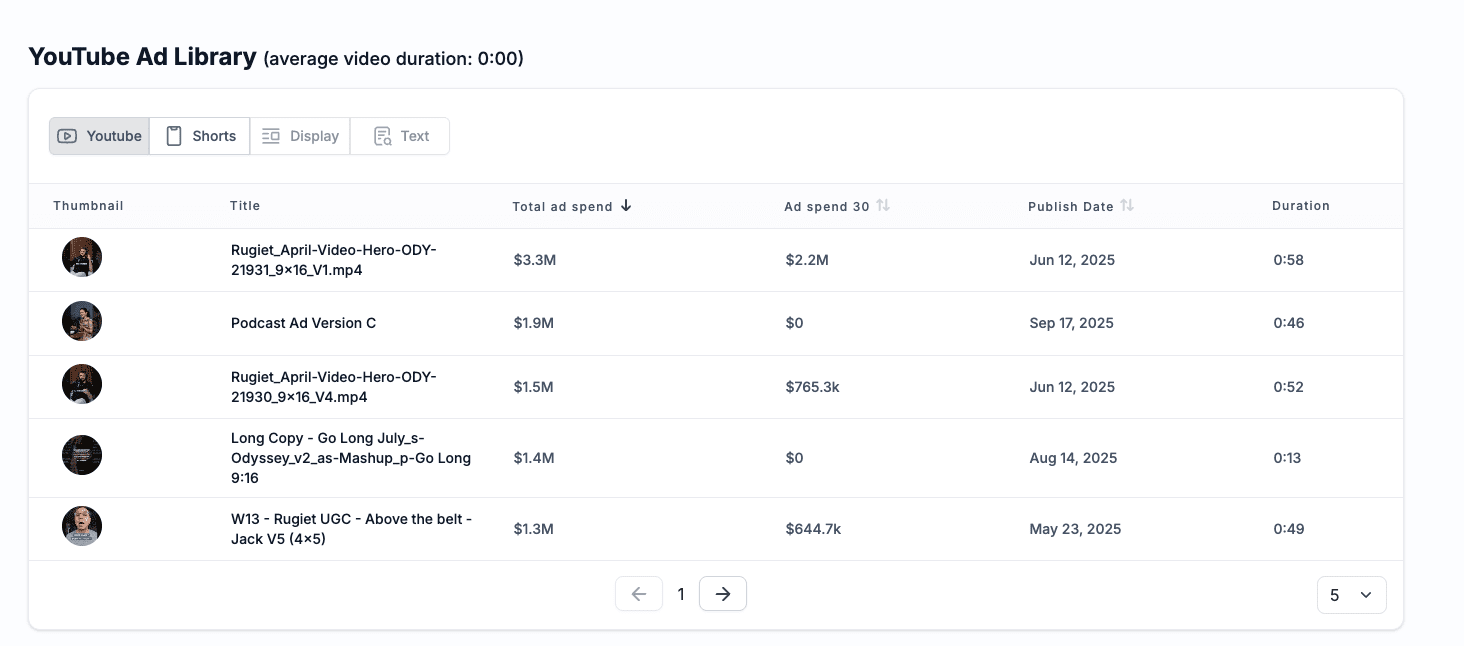
Task: Open Rugiet_April-Video-Hero-ODY-21930 V4 title
Action: click(x=334, y=387)
